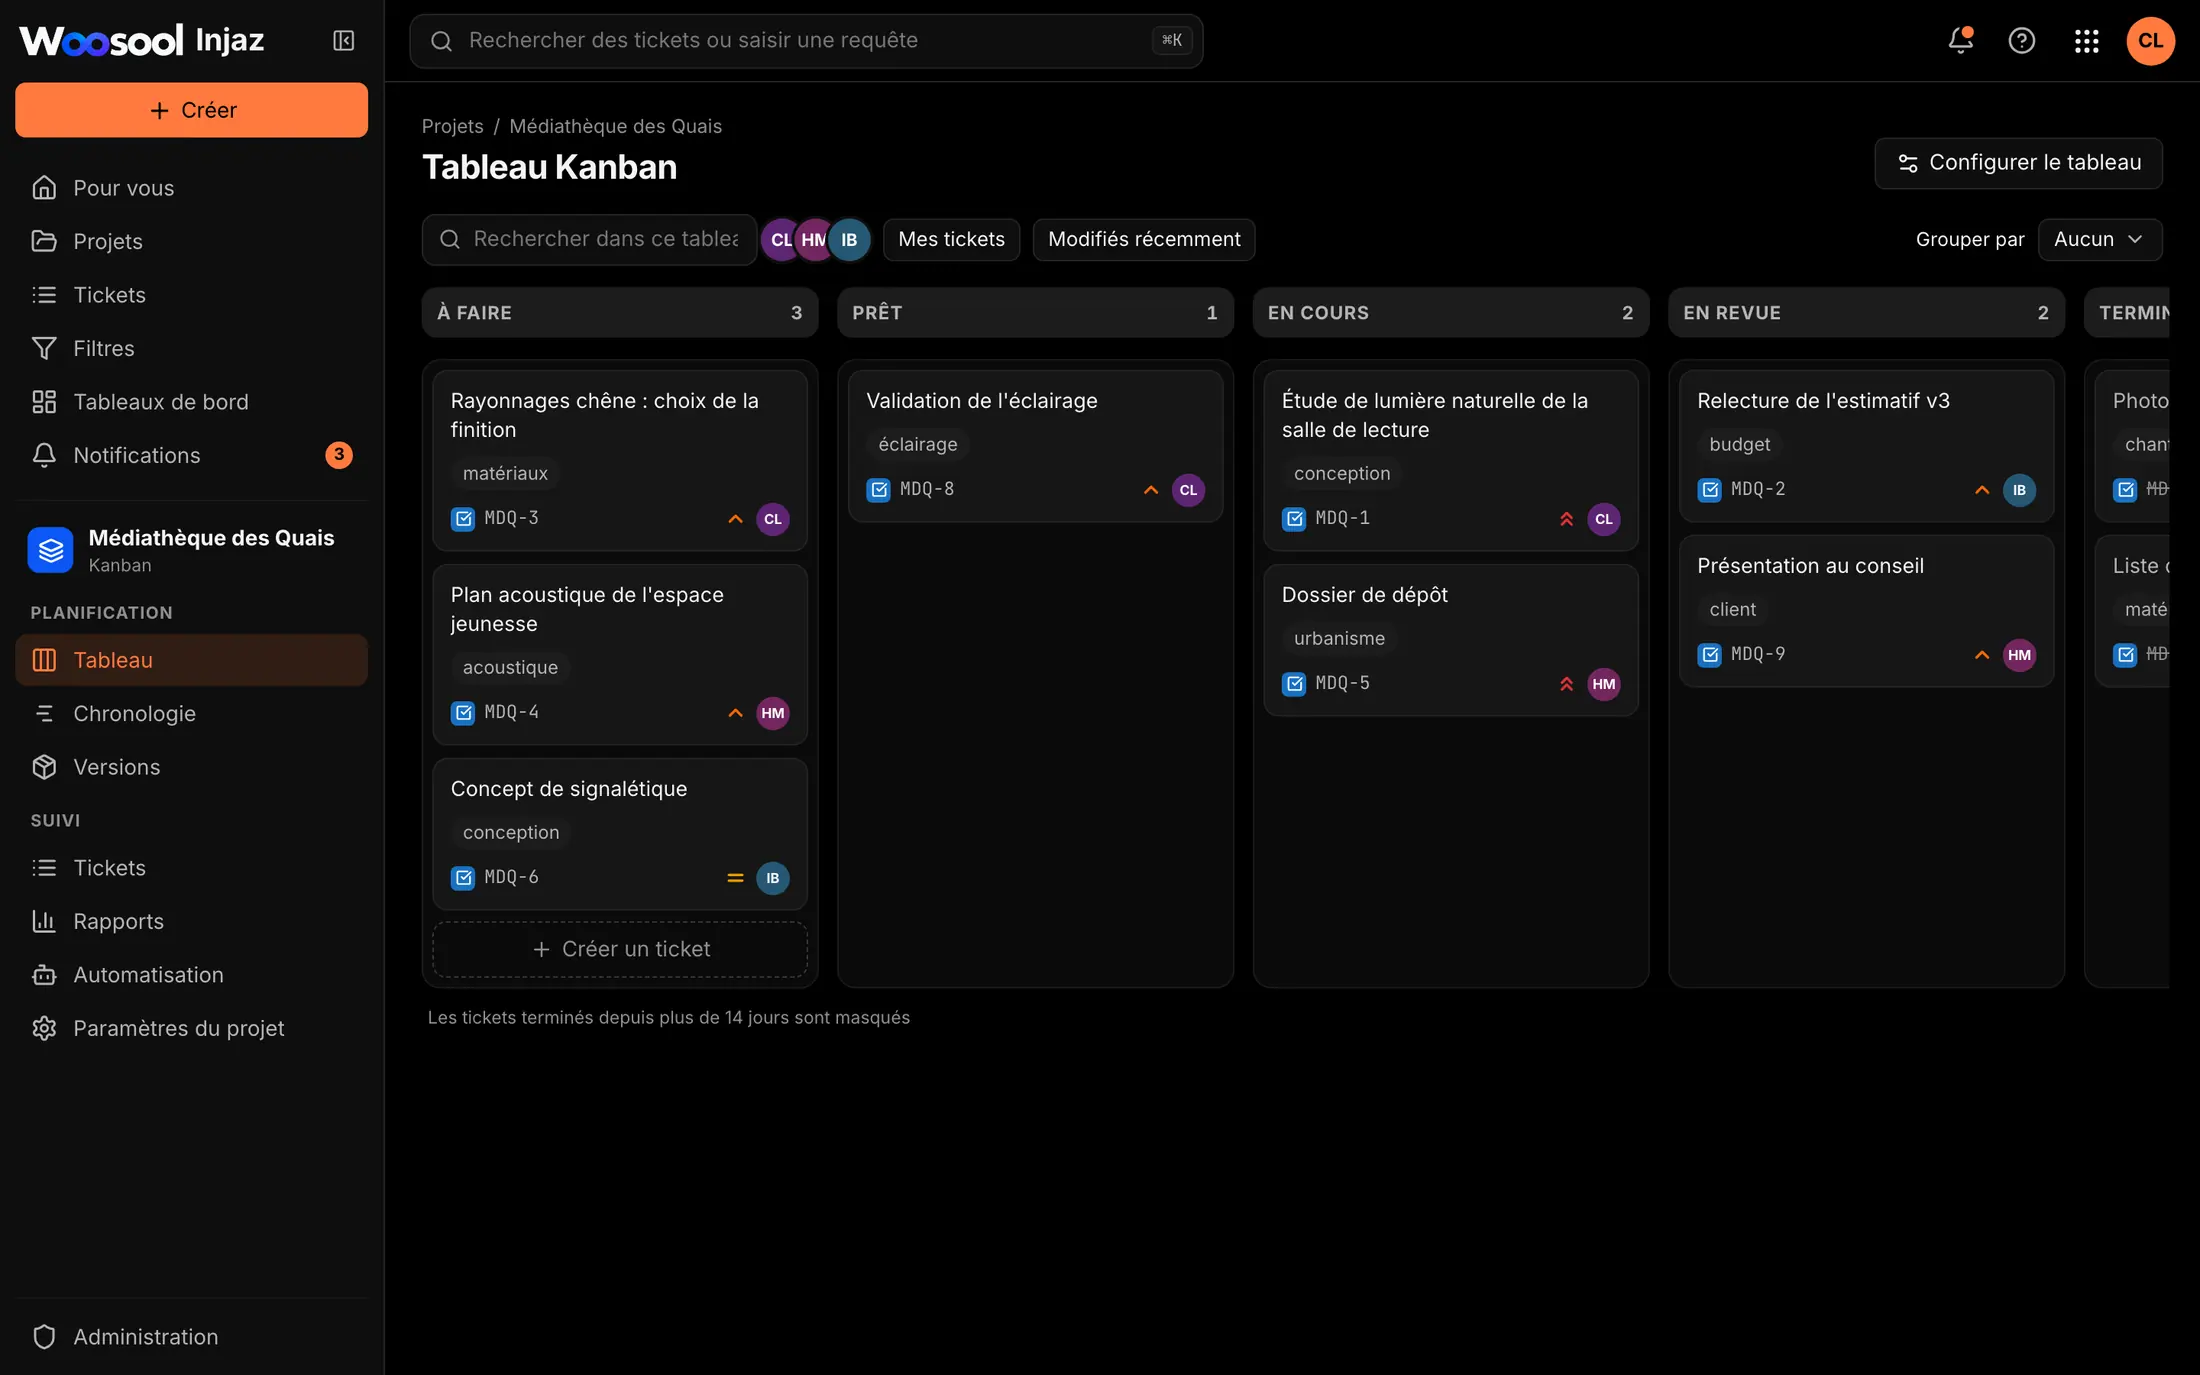Open Rapports in the sidebar
2200x1375 pixels.
click(x=191, y=921)
